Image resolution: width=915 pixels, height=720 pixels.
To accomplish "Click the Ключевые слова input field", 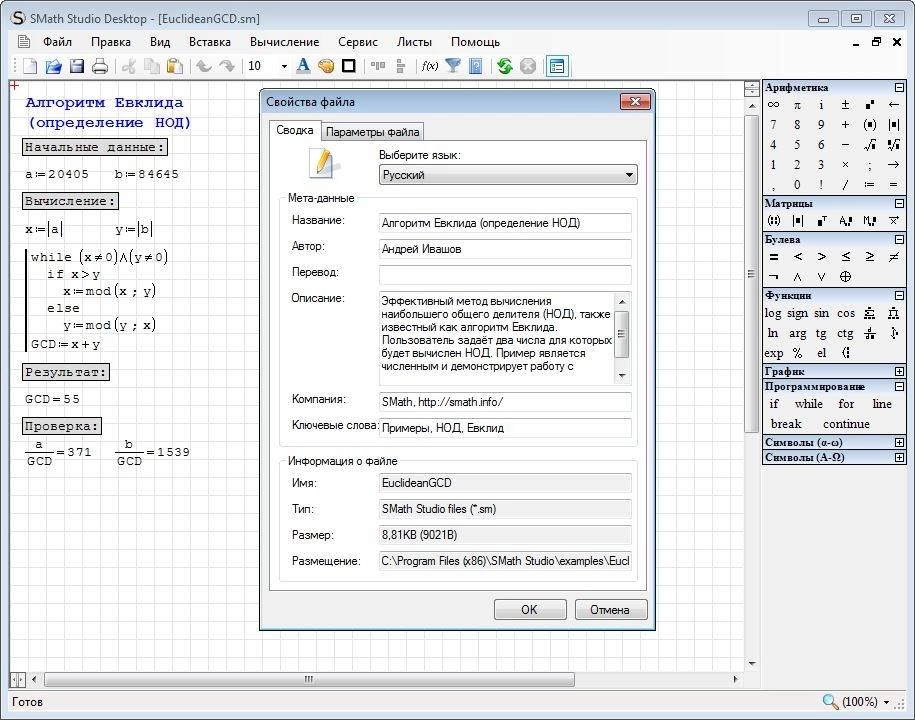I will (x=505, y=428).
